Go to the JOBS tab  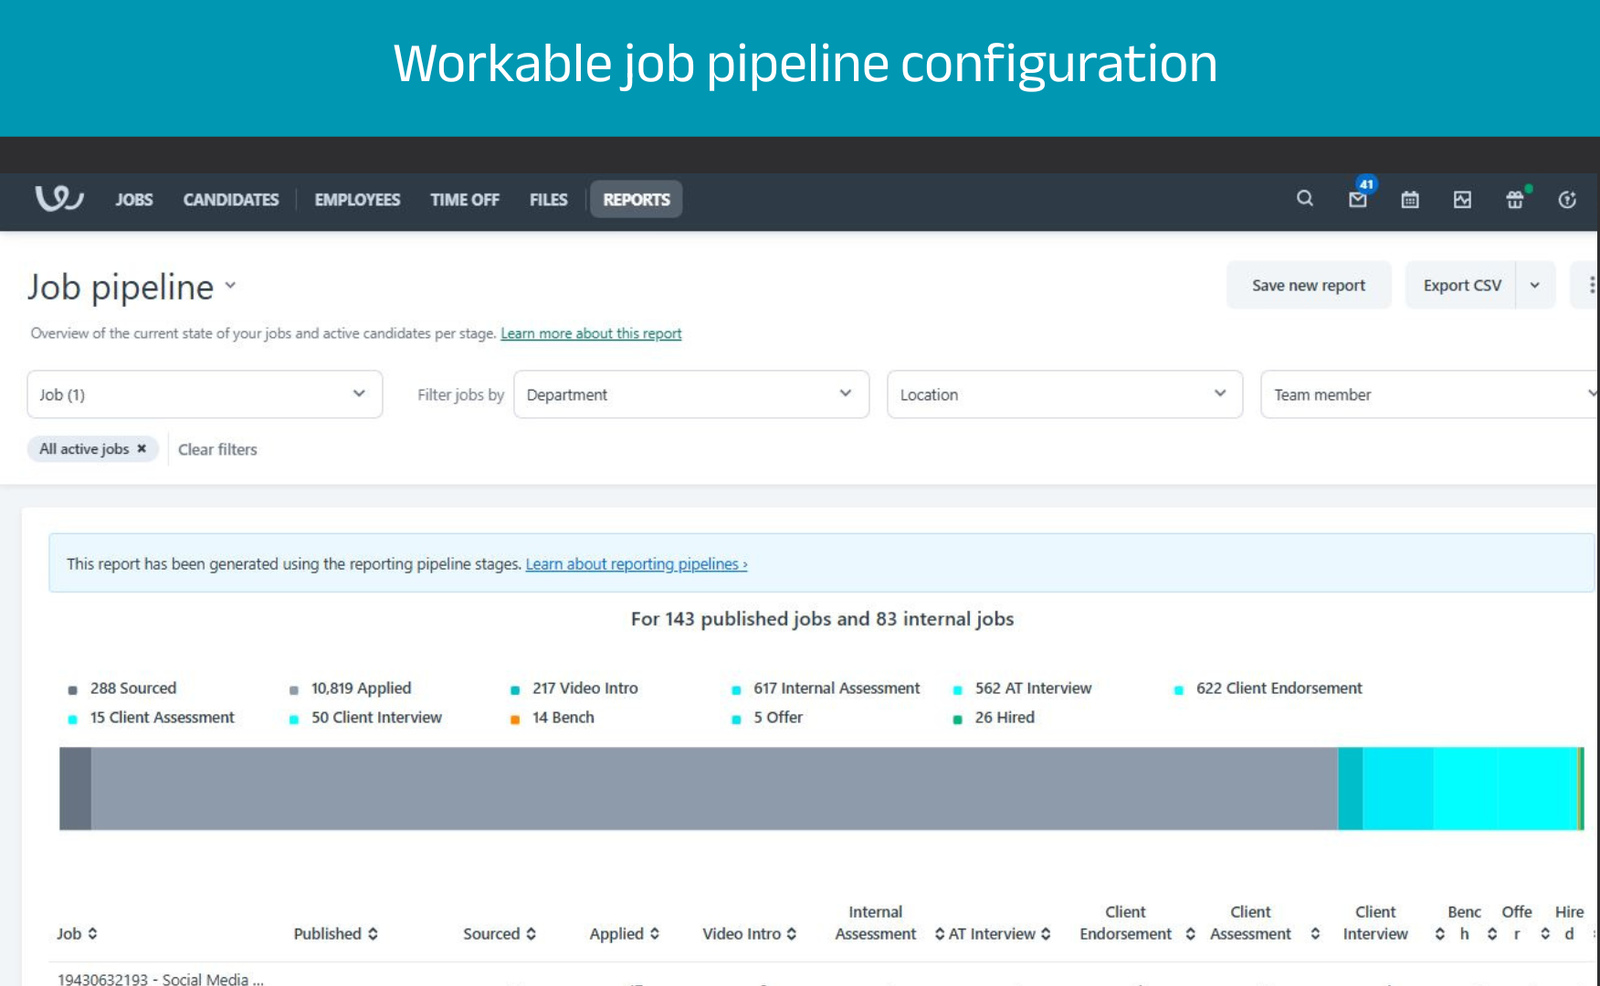pos(134,199)
